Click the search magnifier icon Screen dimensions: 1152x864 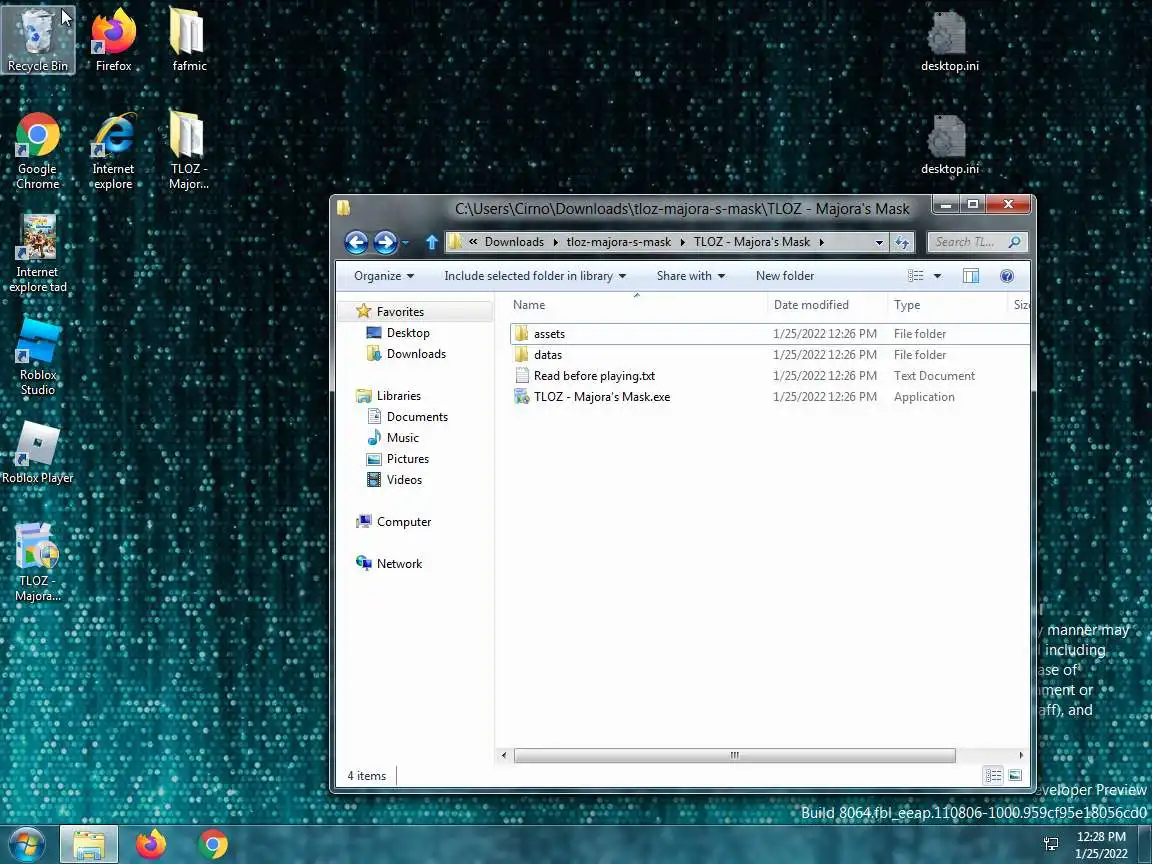tap(1015, 242)
